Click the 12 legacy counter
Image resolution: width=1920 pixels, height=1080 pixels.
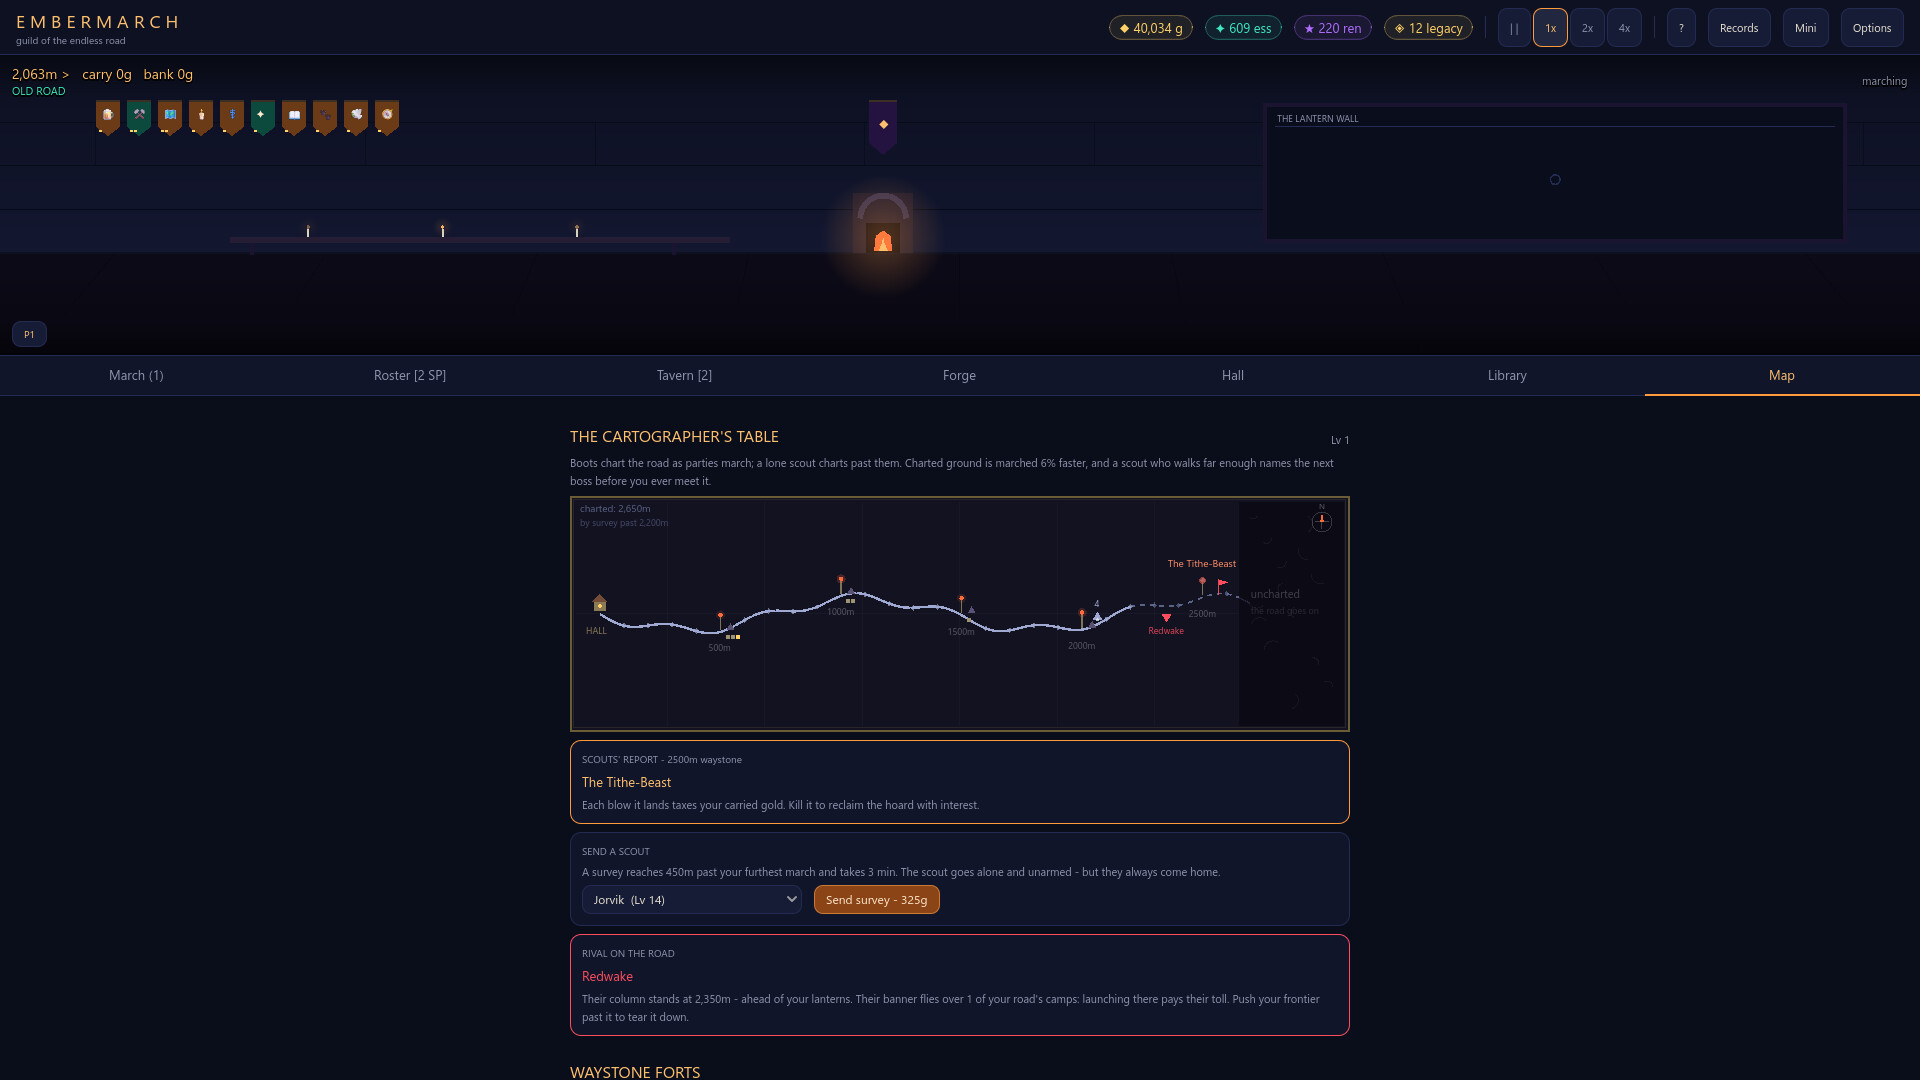[1428, 28]
